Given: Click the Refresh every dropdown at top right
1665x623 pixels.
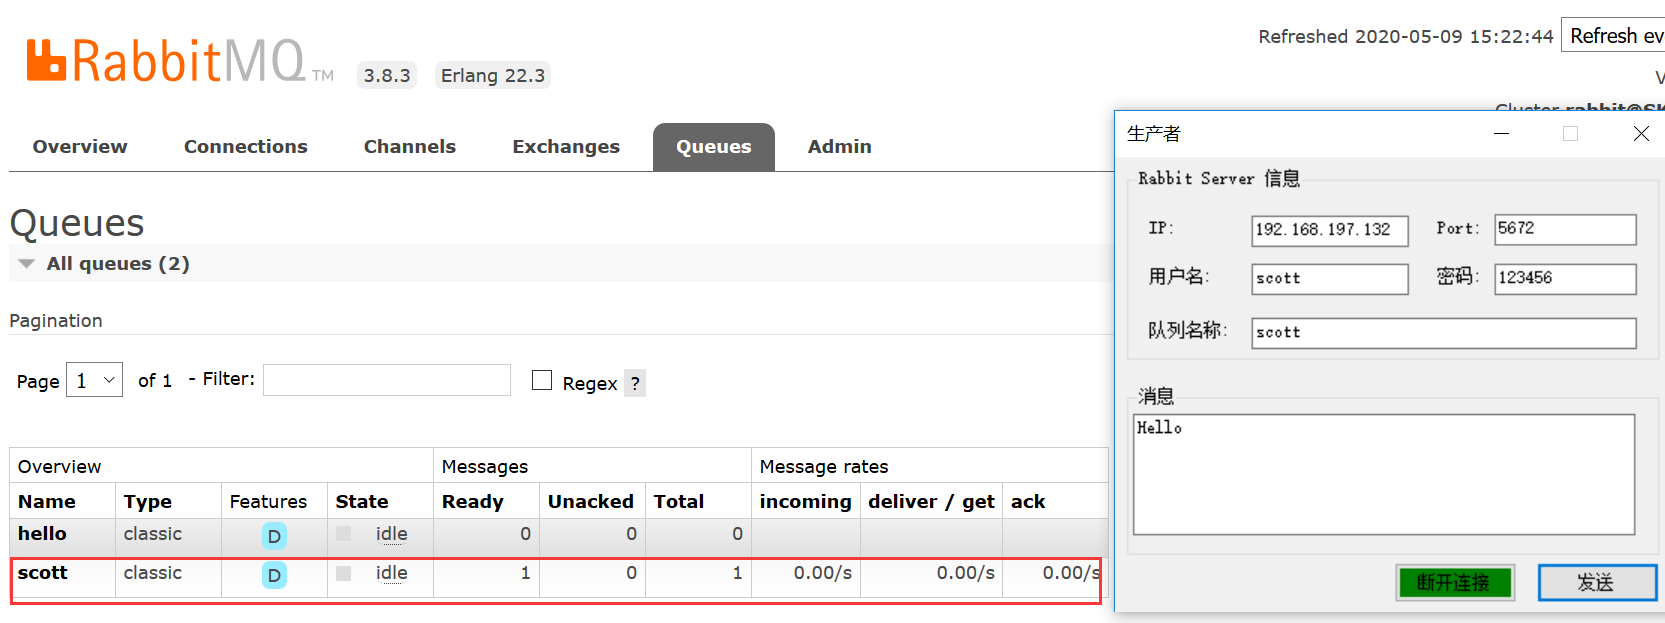Looking at the screenshot, I should tap(1613, 35).
